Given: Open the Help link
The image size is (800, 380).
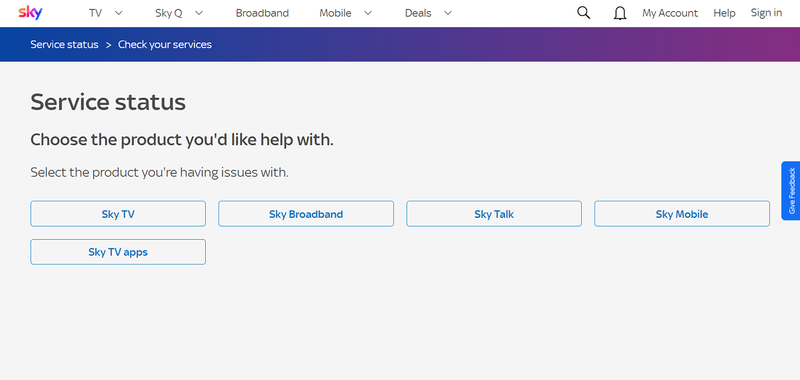Looking at the screenshot, I should [x=724, y=13].
